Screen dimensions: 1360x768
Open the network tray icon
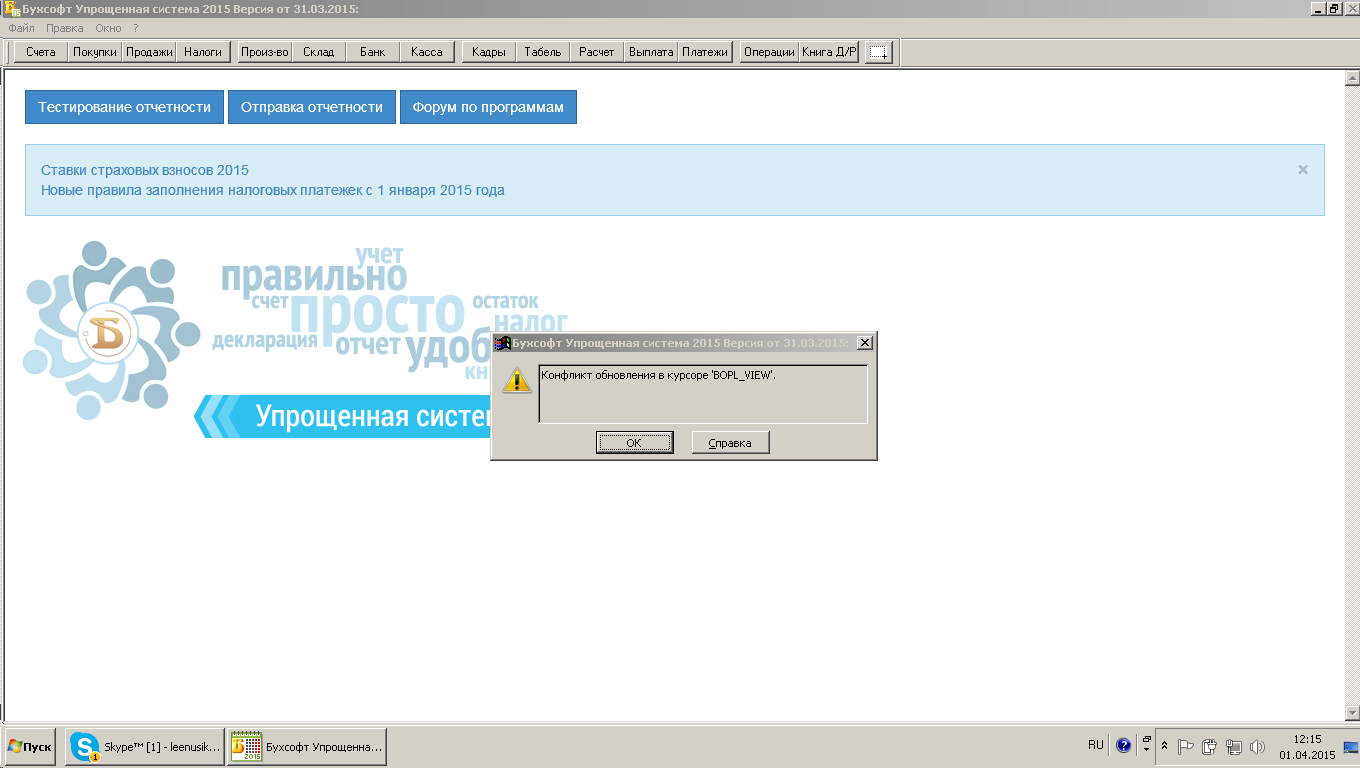coord(1234,746)
